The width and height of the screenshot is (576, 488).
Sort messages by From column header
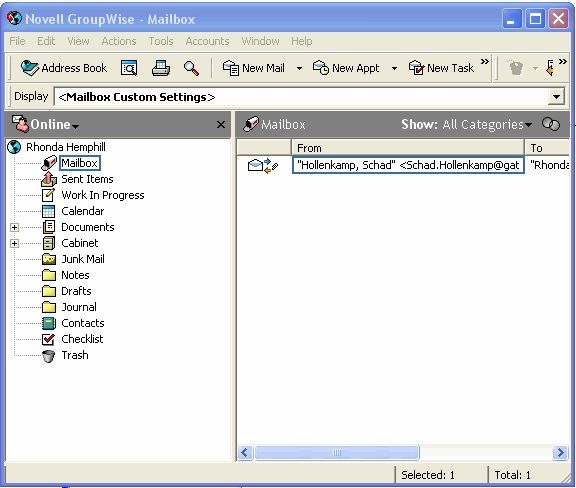pos(408,148)
